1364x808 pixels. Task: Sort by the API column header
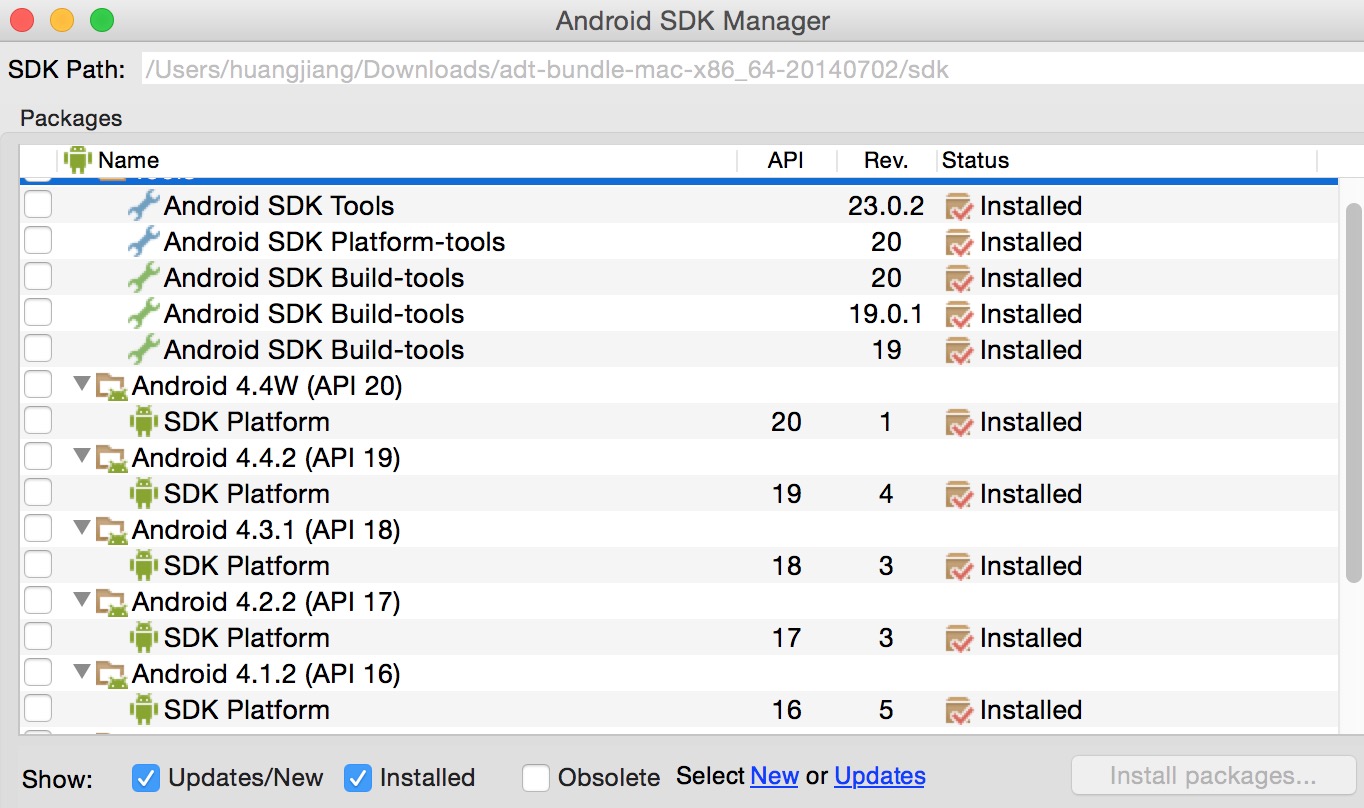click(786, 160)
